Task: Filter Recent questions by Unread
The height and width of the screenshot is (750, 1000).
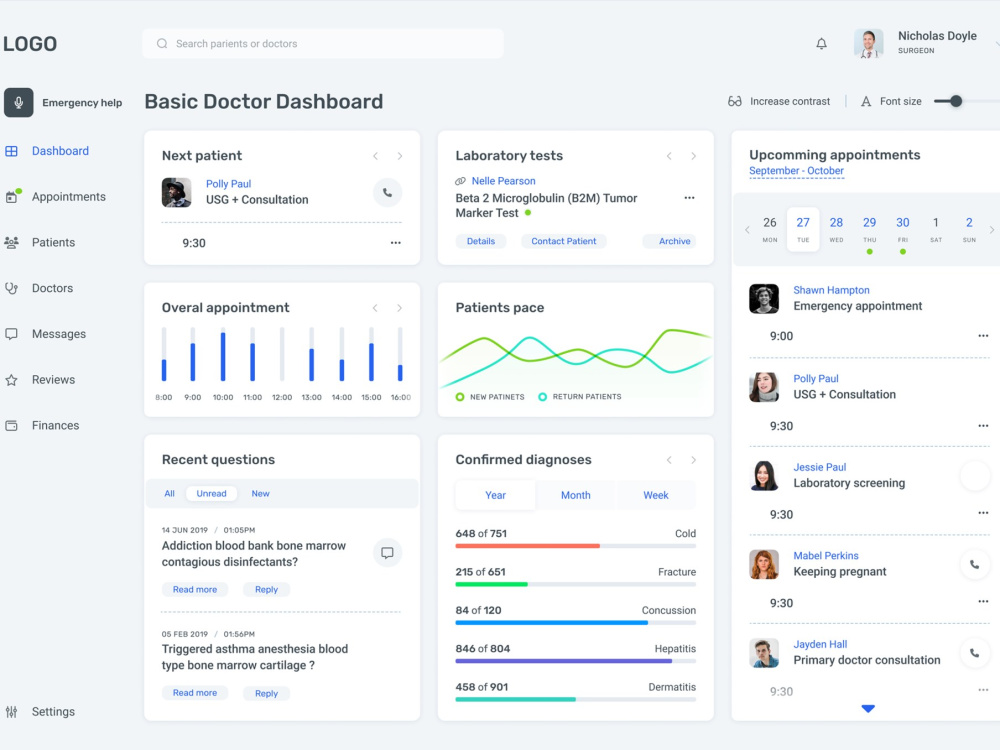Action: coord(211,494)
